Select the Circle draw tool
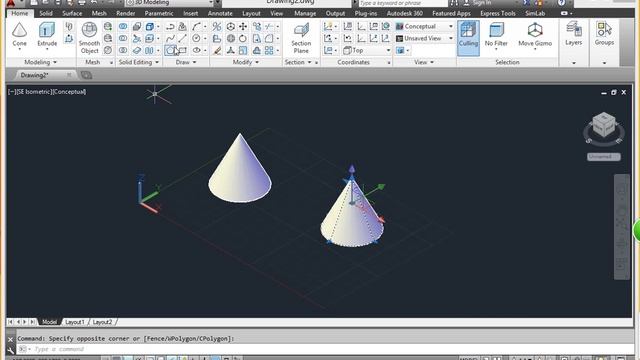The image size is (640, 360). (x=197, y=38)
